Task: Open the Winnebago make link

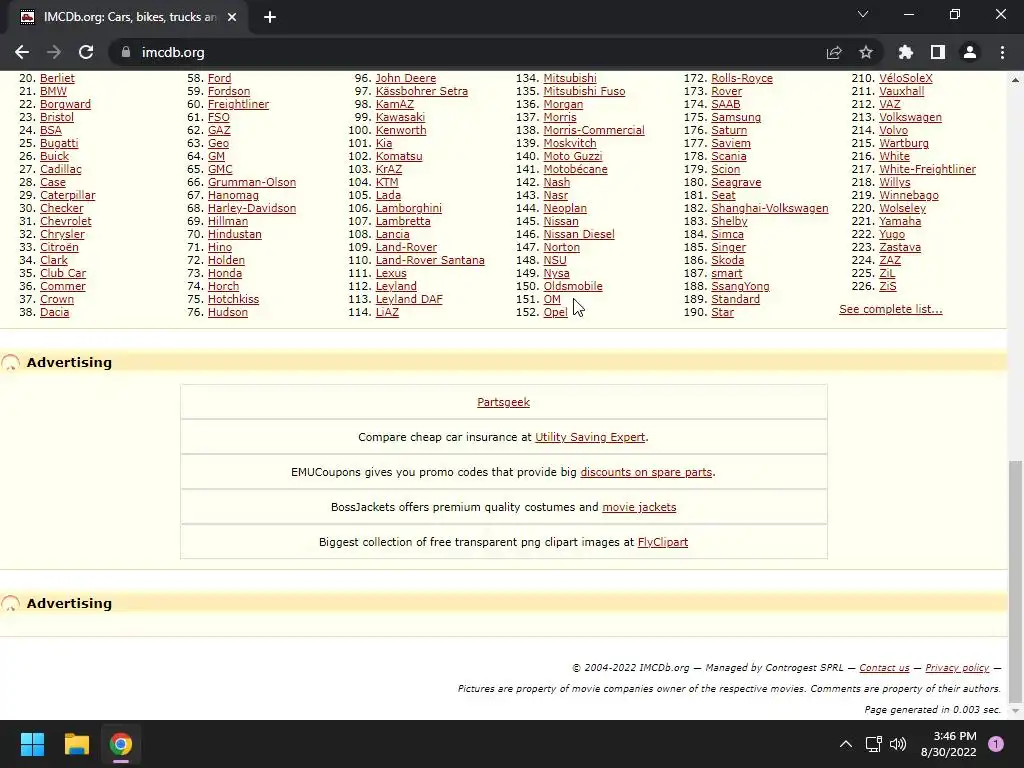Action: click(909, 195)
